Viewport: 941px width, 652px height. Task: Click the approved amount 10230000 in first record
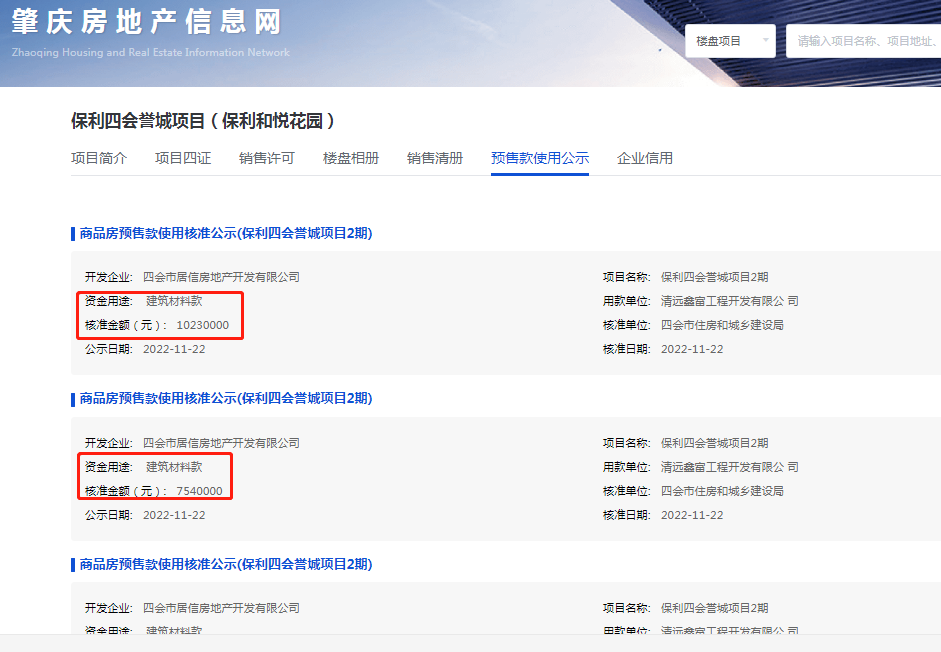202,325
